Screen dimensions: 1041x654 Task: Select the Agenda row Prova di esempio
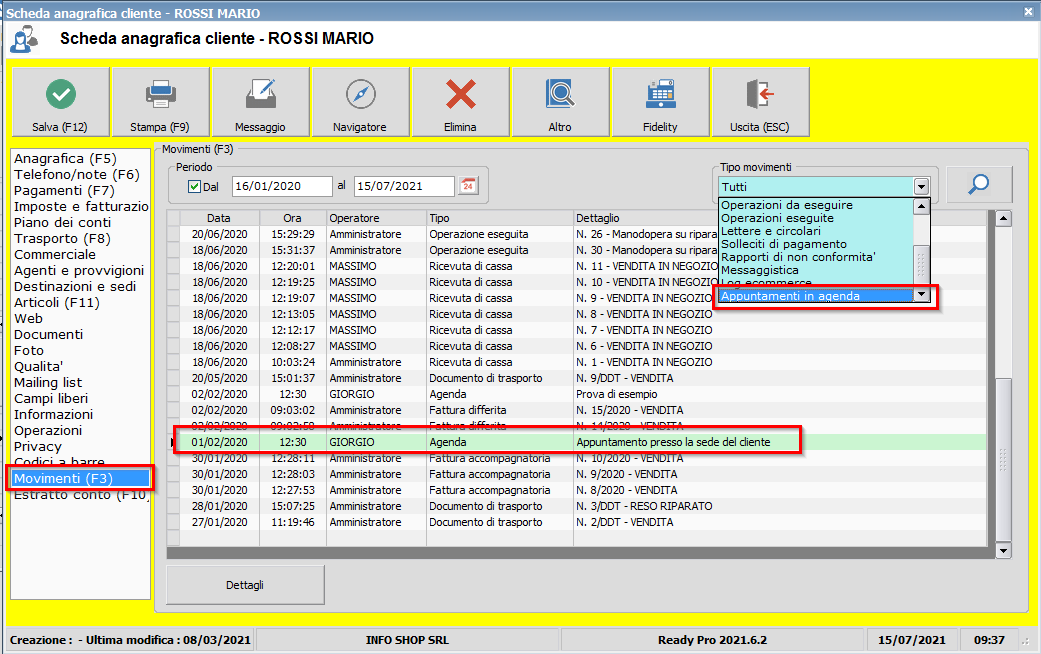tap(576, 394)
